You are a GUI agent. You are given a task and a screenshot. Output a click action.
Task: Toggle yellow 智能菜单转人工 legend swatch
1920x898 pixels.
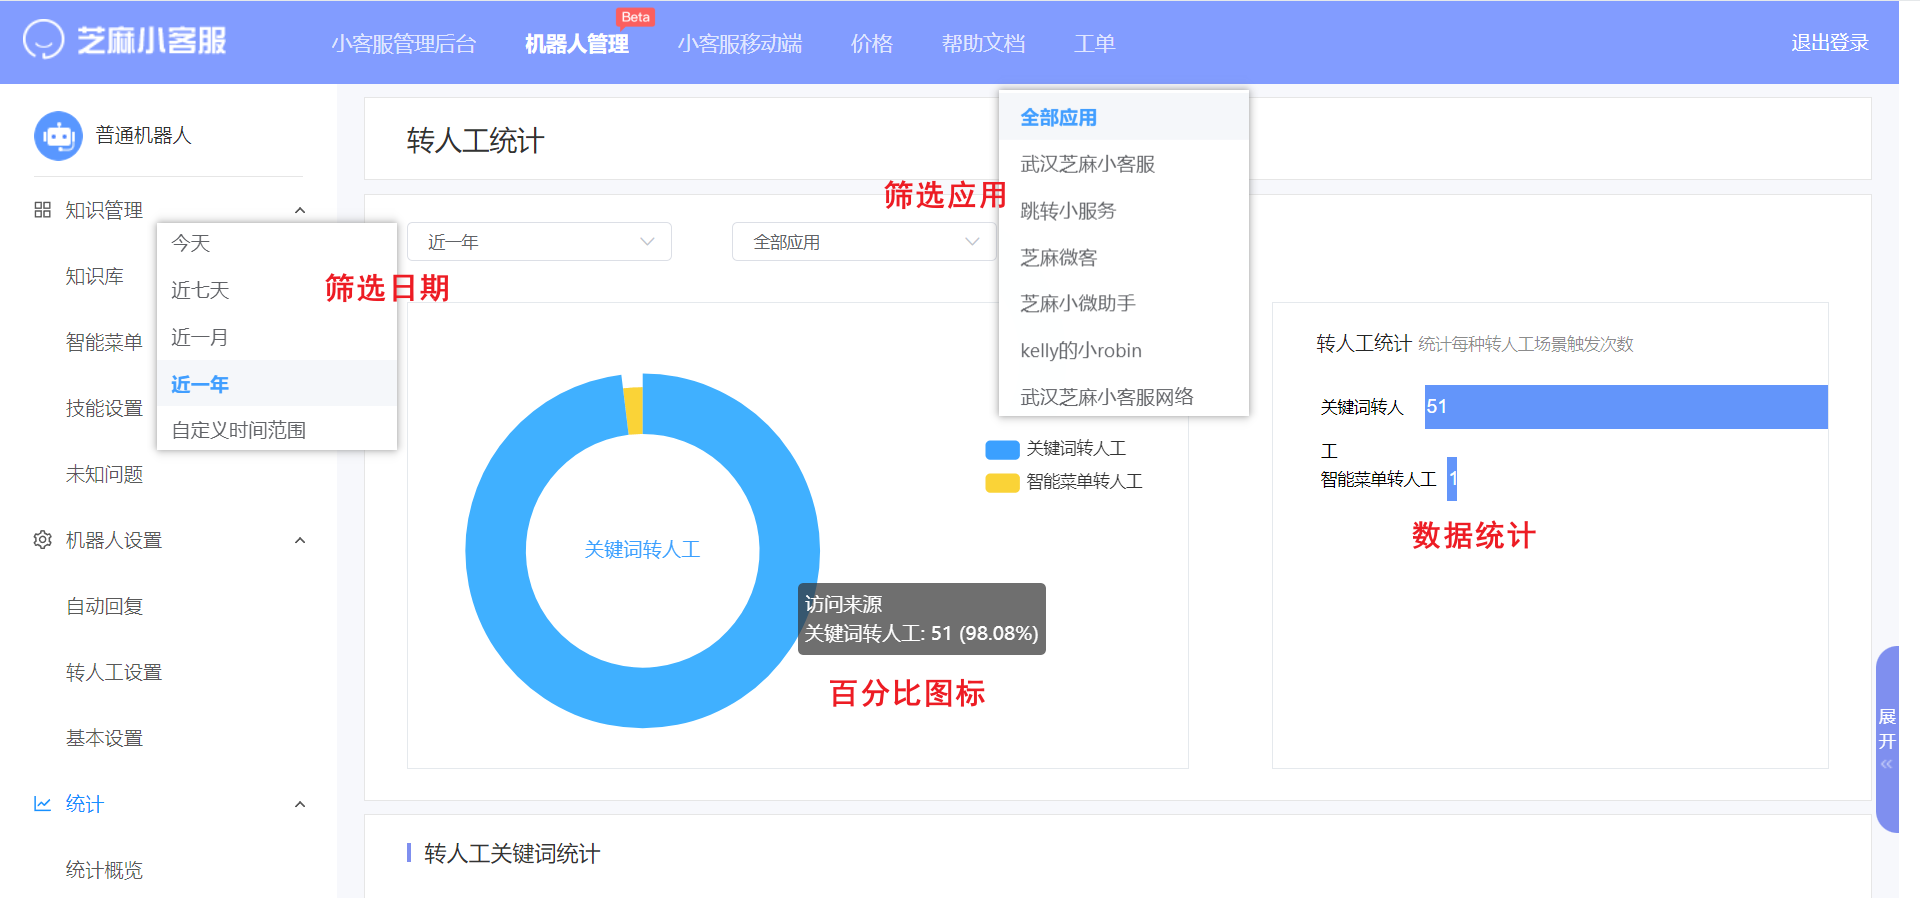[1002, 482]
